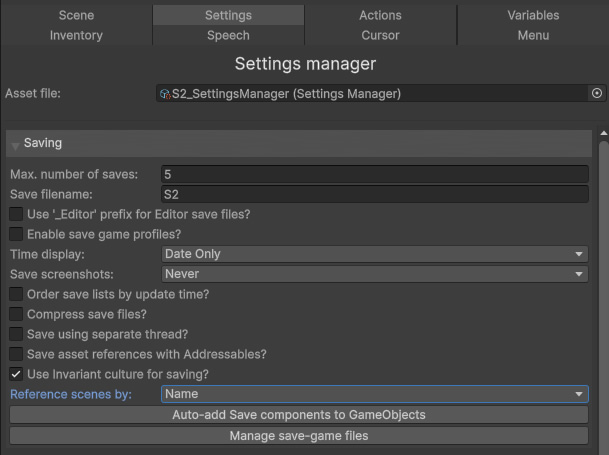Open the Cursor tab
609x455 pixels.
tap(380, 35)
